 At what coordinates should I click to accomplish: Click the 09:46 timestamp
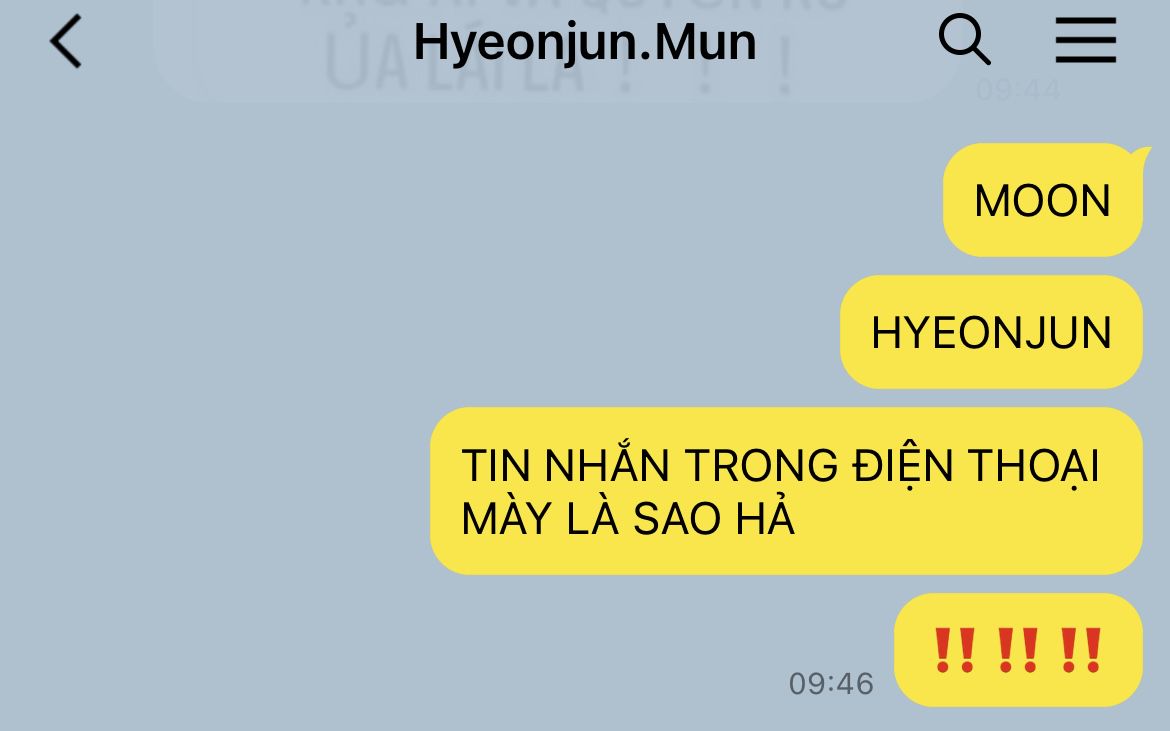[831, 683]
